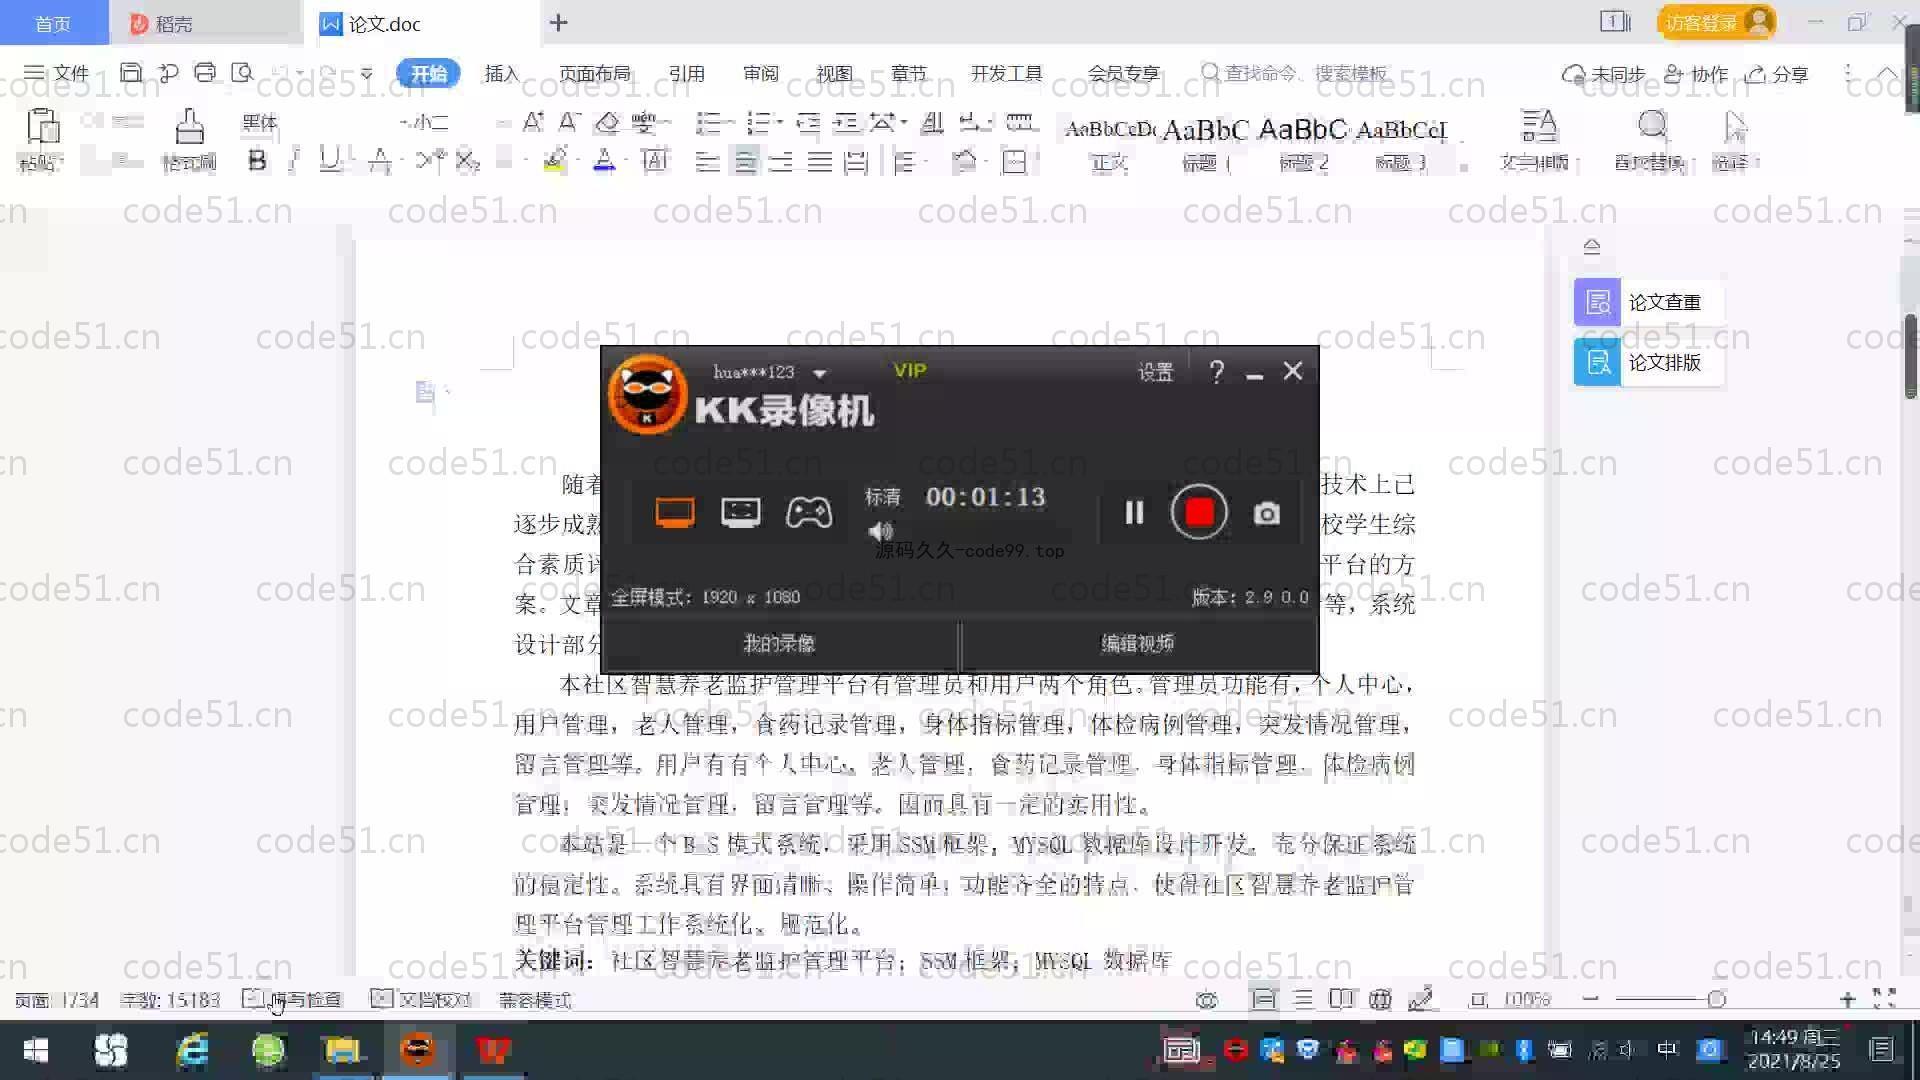Click the paste clipboard icon
Image resolution: width=1920 pixels, height=1080 pixels.
41,127
